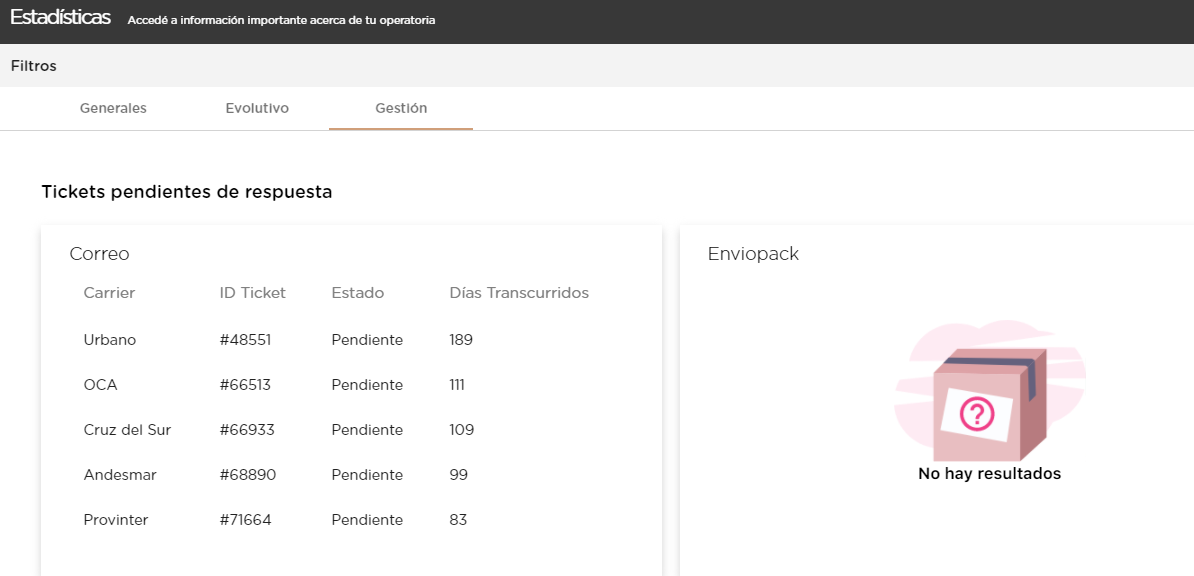
Task: Click the 189 days value
Action: coord(461,340)
